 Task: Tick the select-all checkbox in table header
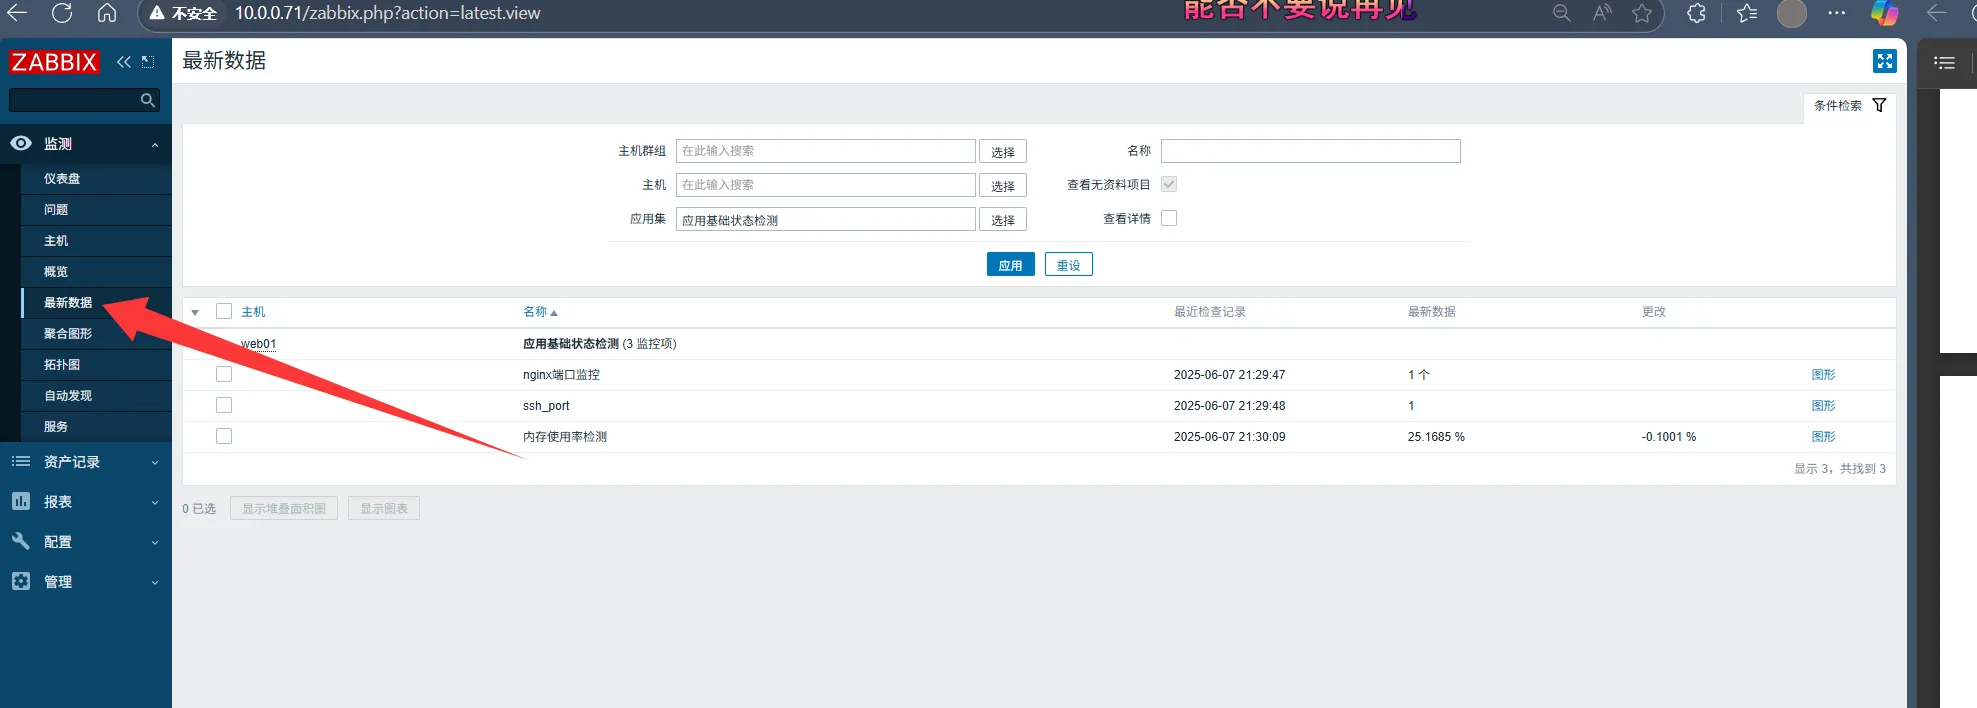[224, 311]
